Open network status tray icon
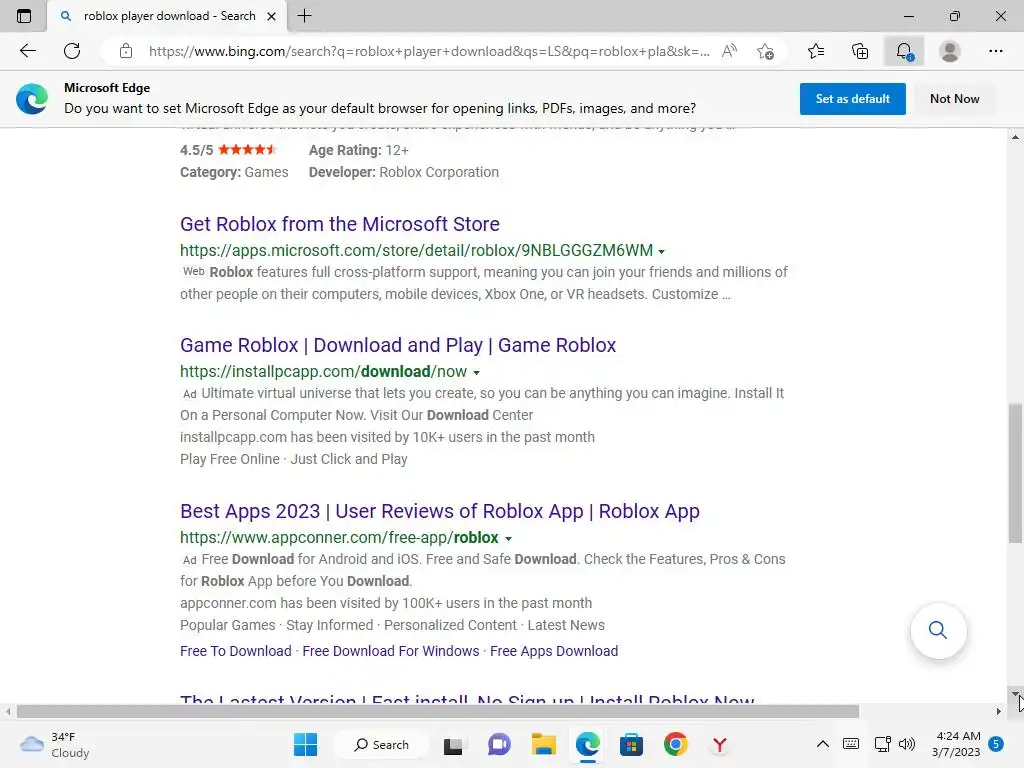The height and width of the screenshot is (768, 1024). point(882,744)
